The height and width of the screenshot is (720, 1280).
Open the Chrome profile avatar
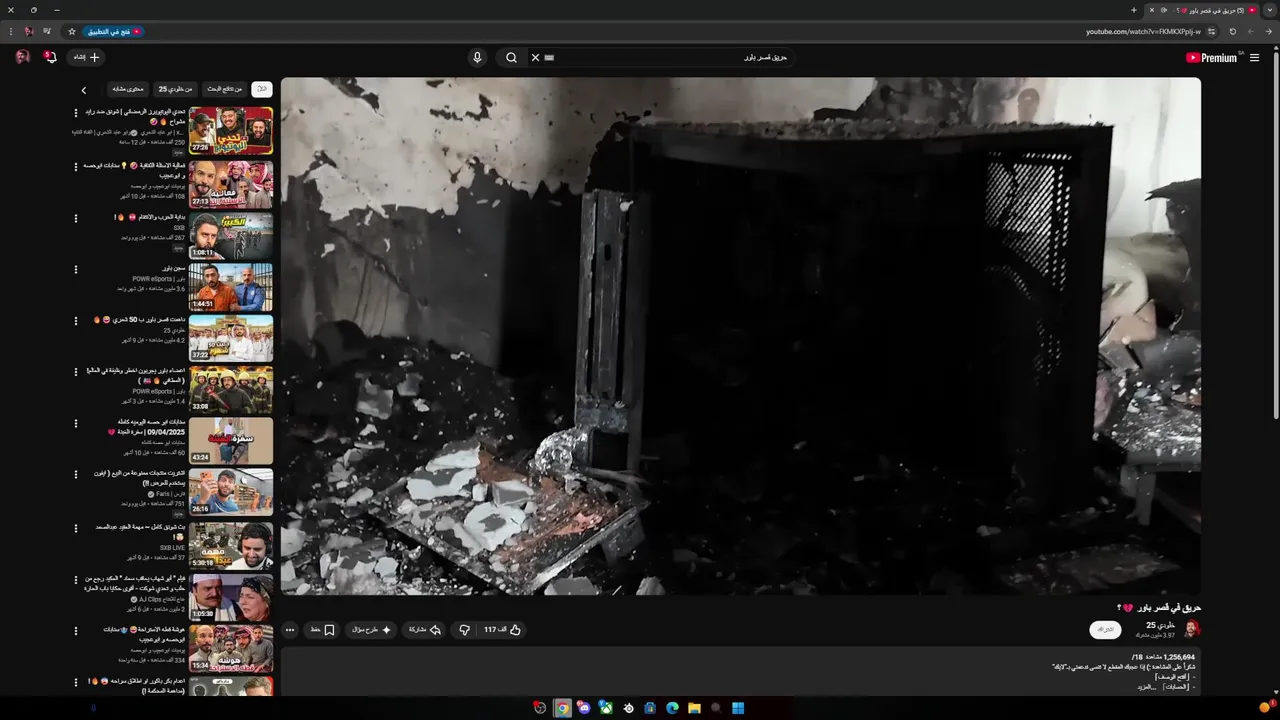29,32
